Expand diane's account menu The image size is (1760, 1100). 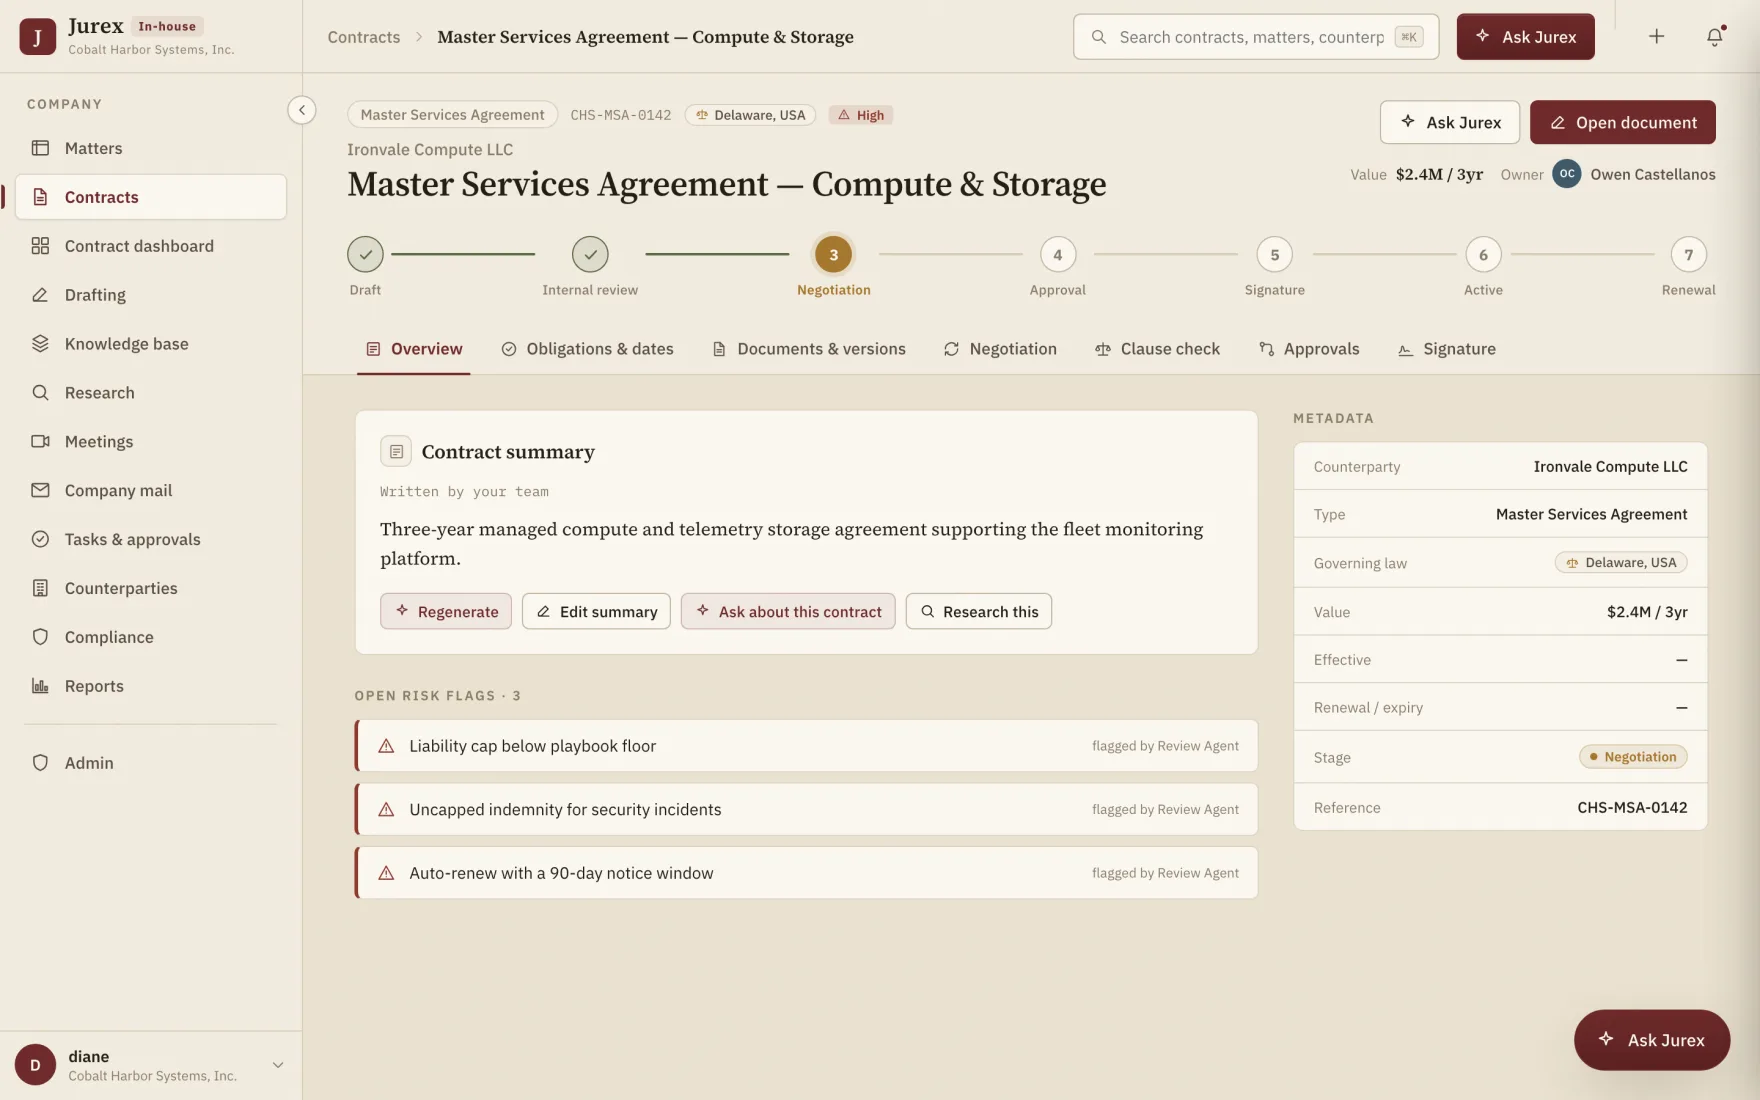pyautogui.click(x=278, y=1065)
